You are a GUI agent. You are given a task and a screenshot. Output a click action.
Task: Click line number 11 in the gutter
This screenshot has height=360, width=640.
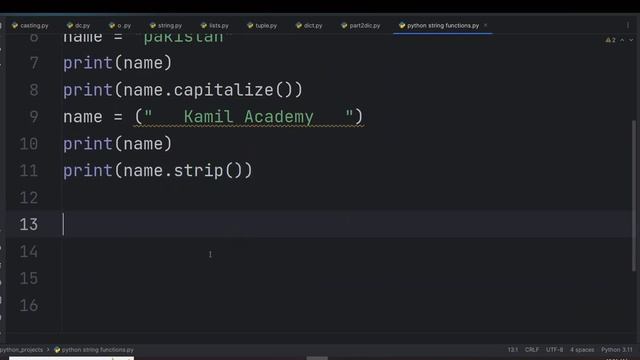click(x=29, y=171)
